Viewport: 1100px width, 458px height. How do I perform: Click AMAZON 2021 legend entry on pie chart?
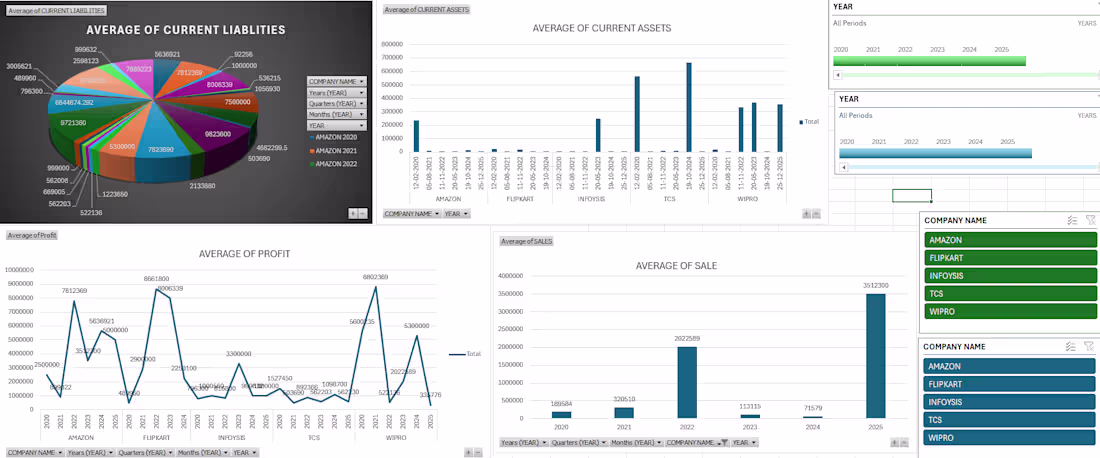(334, 151)
